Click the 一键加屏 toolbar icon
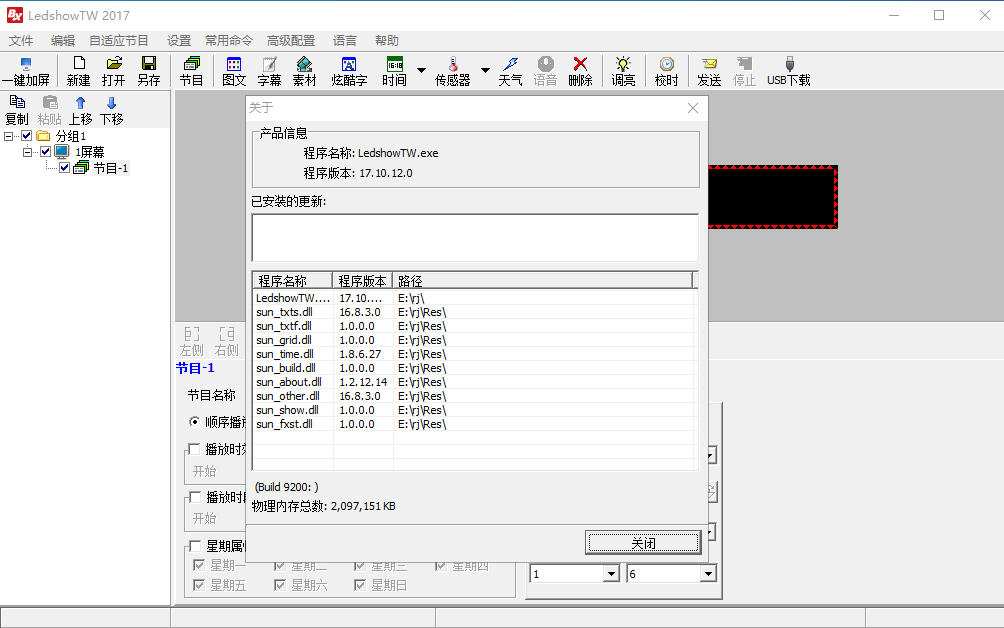Screen dimensions: 1004x628 26,71
